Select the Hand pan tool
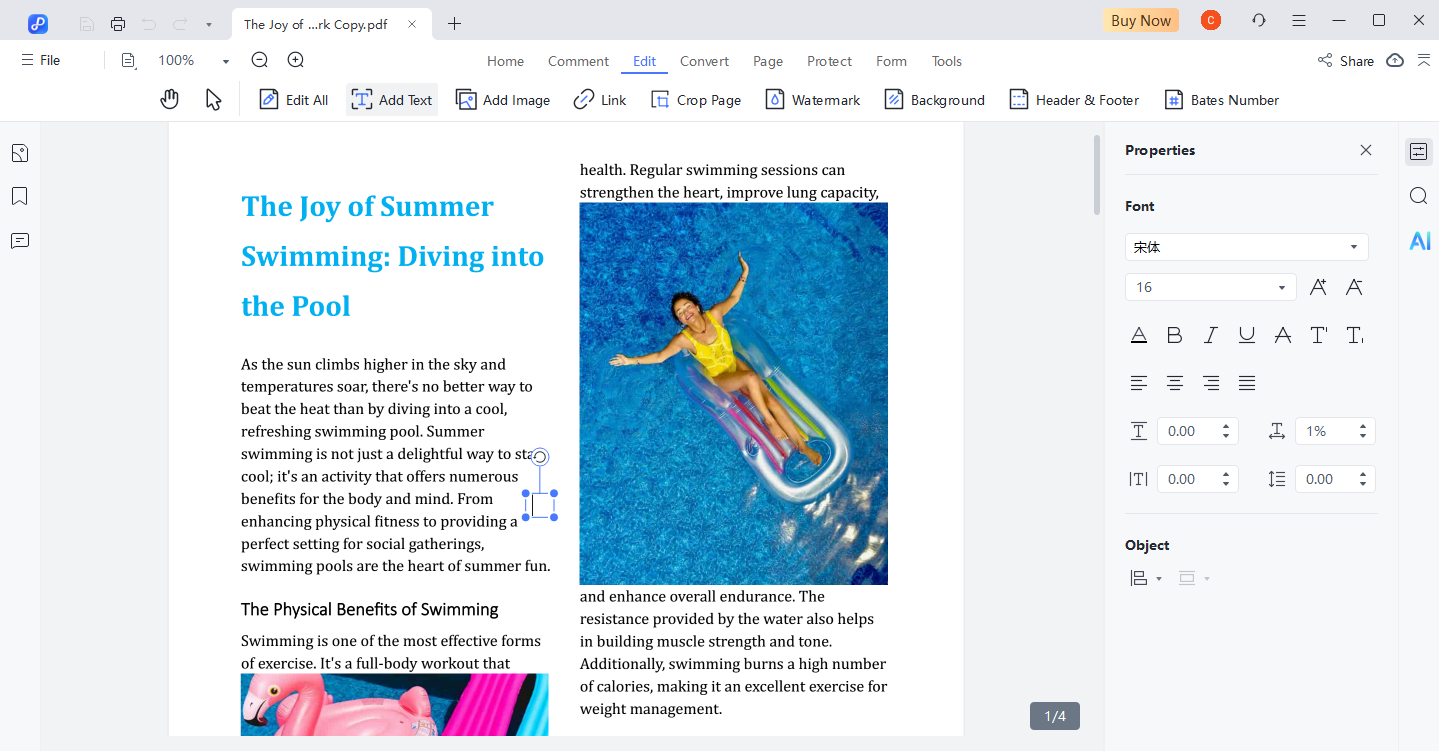Viewport: 1439px width, 751px height. (x=169, y=99)
